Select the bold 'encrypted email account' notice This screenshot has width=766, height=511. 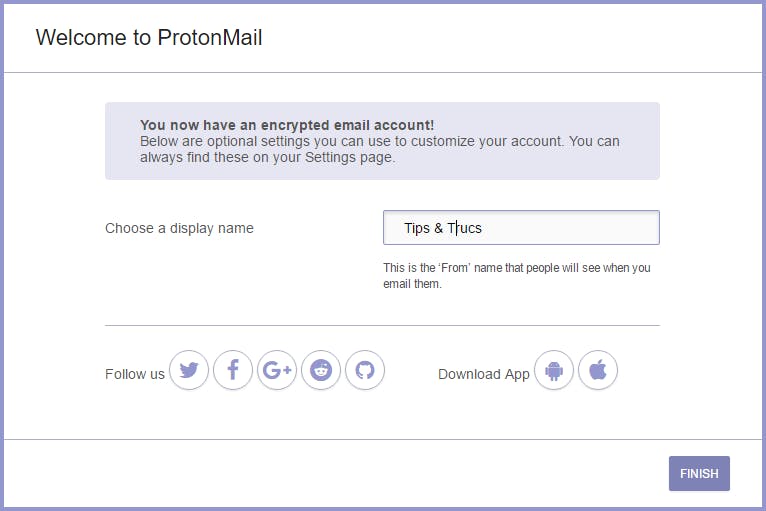287,125
